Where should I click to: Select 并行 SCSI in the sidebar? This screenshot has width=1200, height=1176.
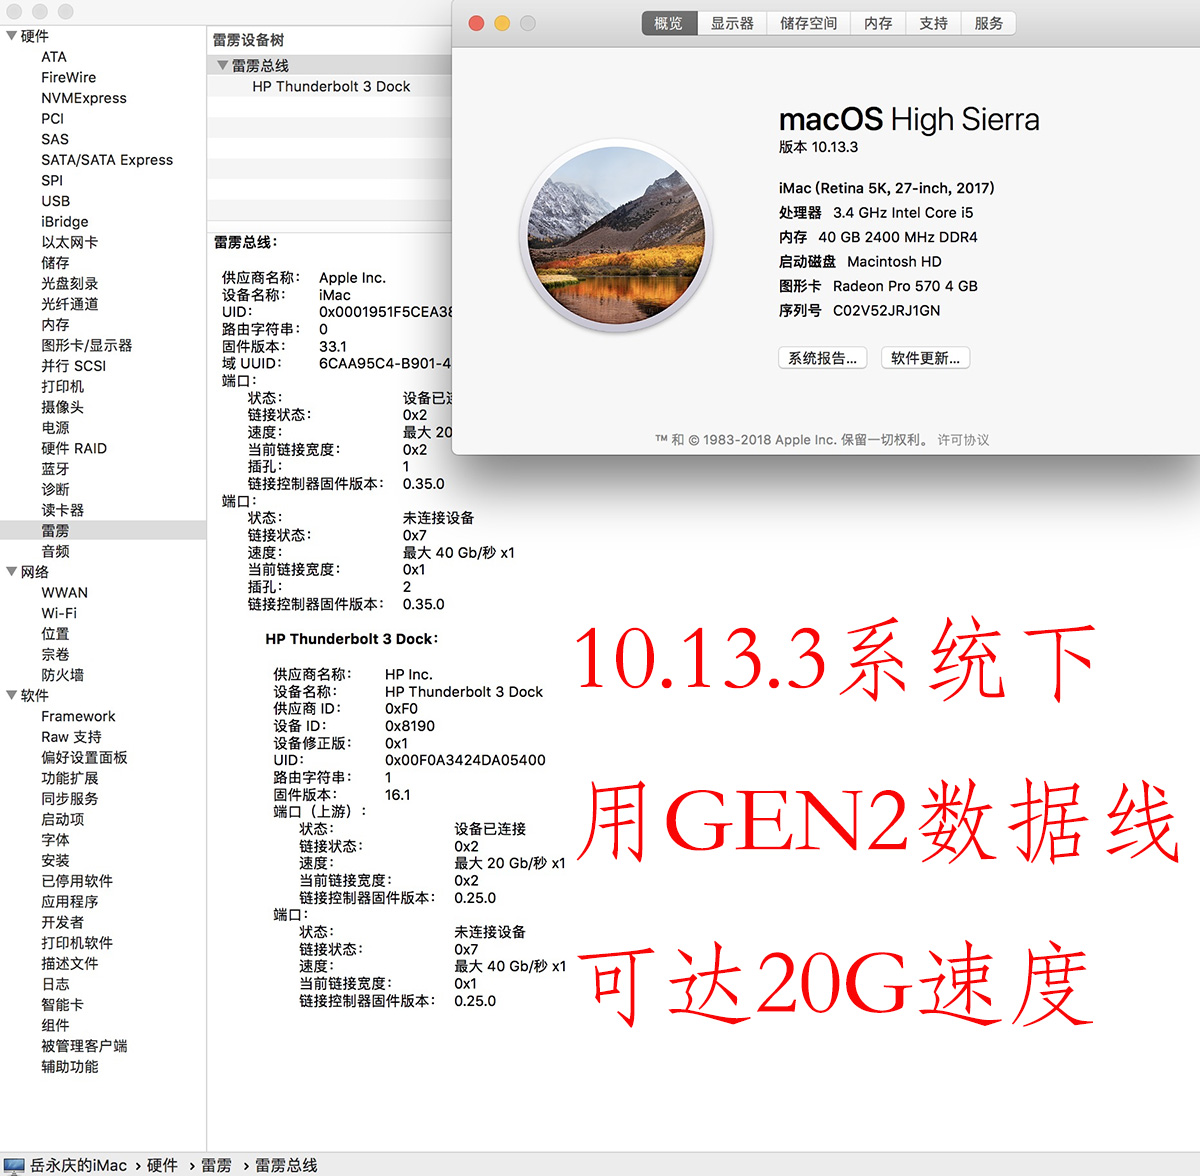(74, 366)
